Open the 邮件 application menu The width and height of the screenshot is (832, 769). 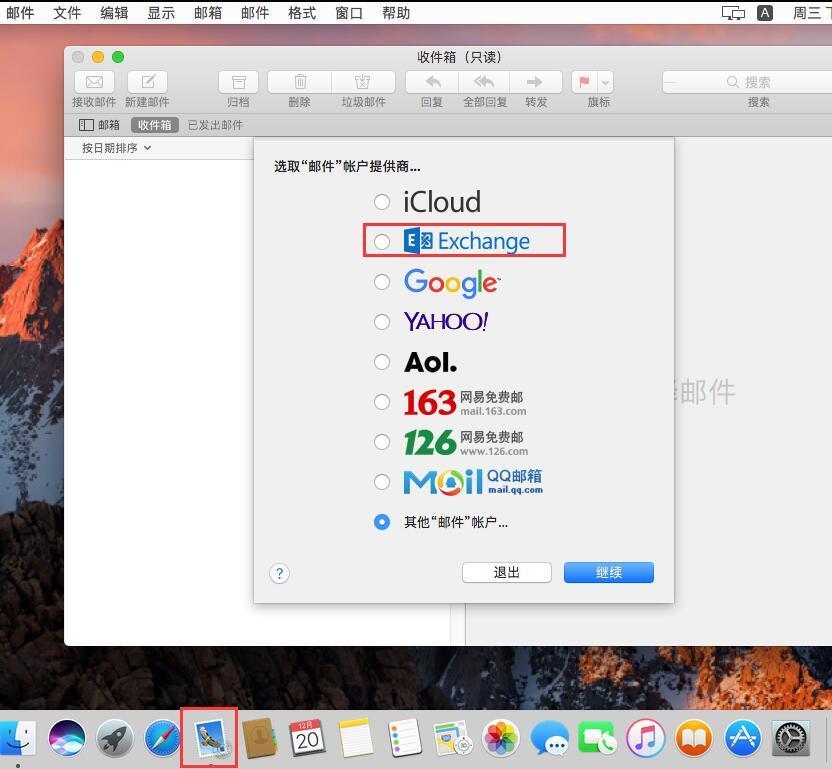coord(20,13)
